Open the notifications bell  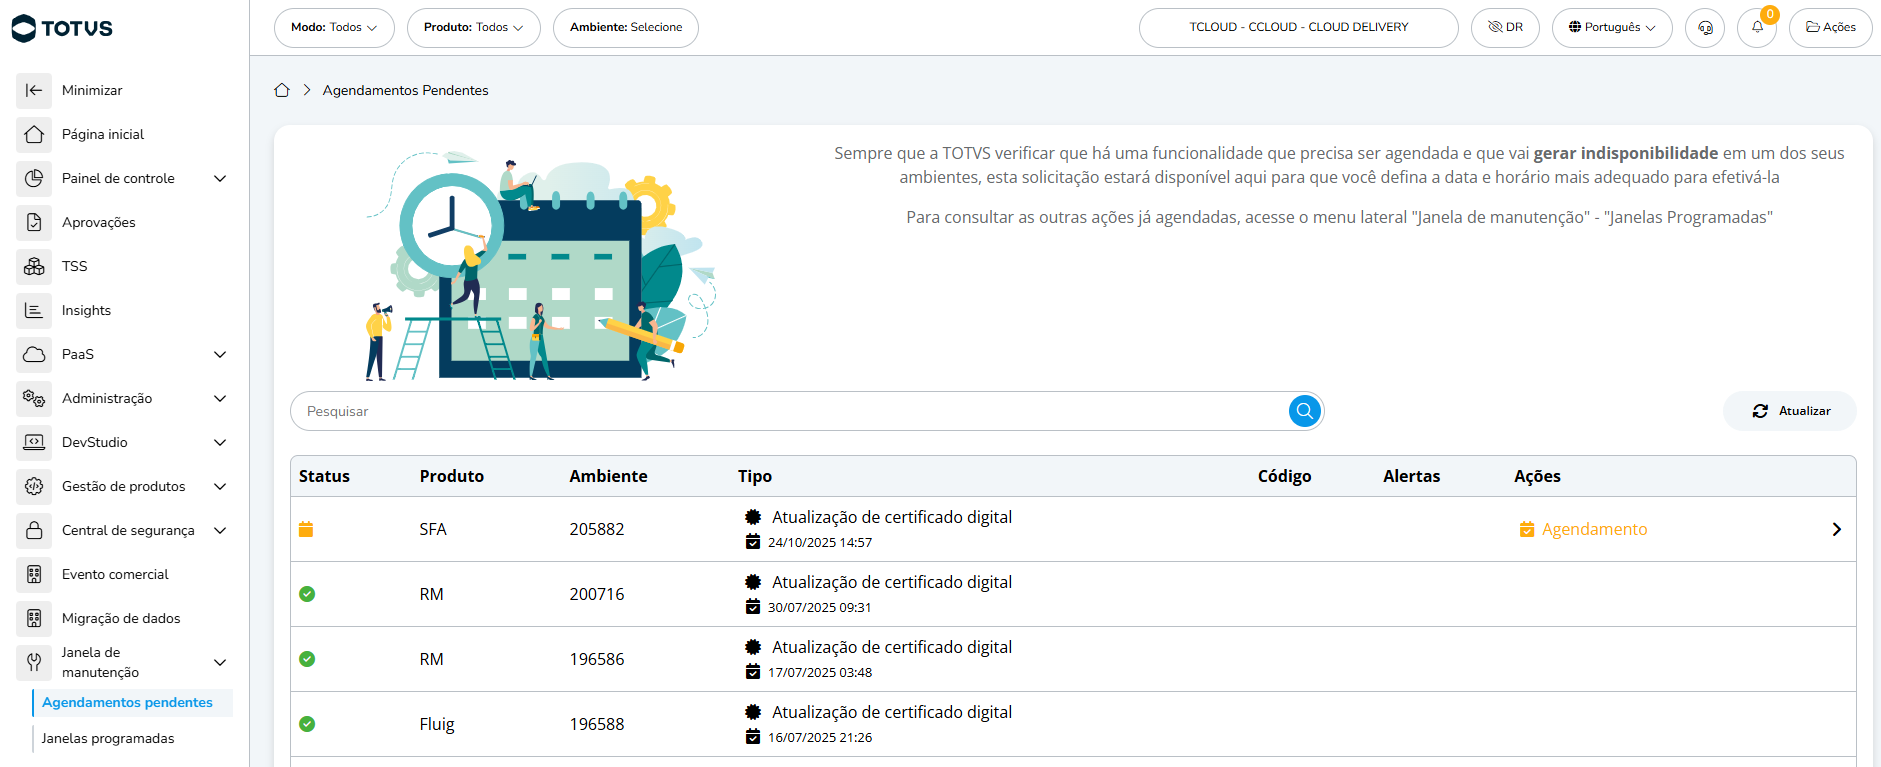tap(1757, 28)
